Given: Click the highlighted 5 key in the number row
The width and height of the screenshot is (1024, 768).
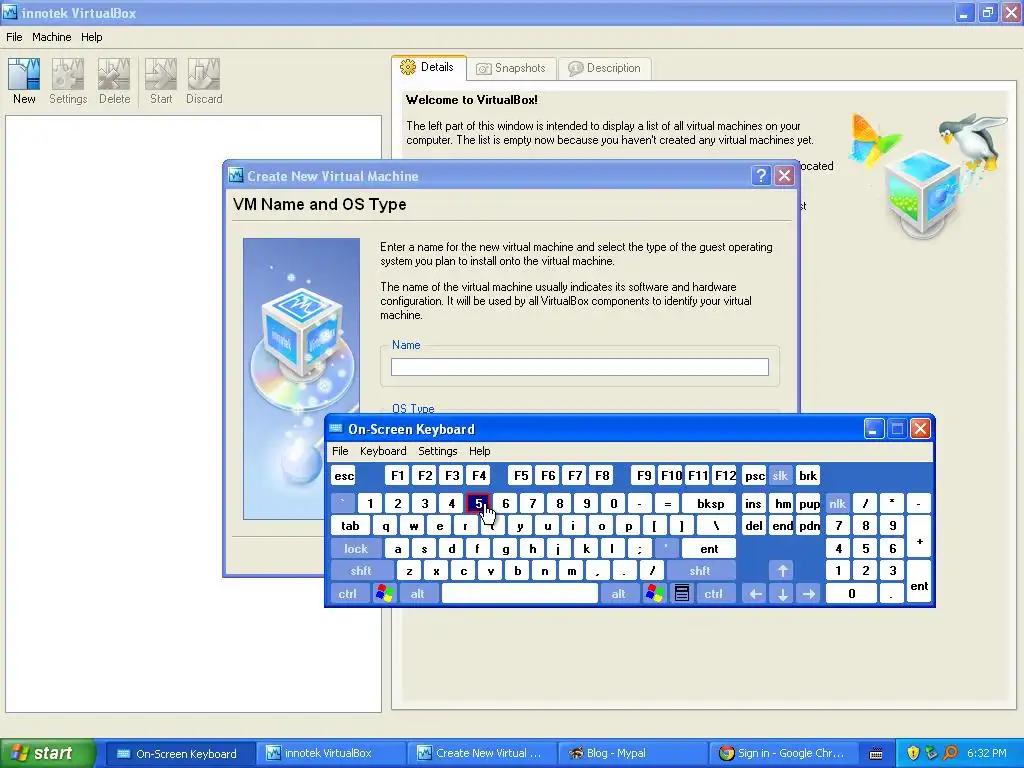Looking at the screenshot, I should coord(478,504).
